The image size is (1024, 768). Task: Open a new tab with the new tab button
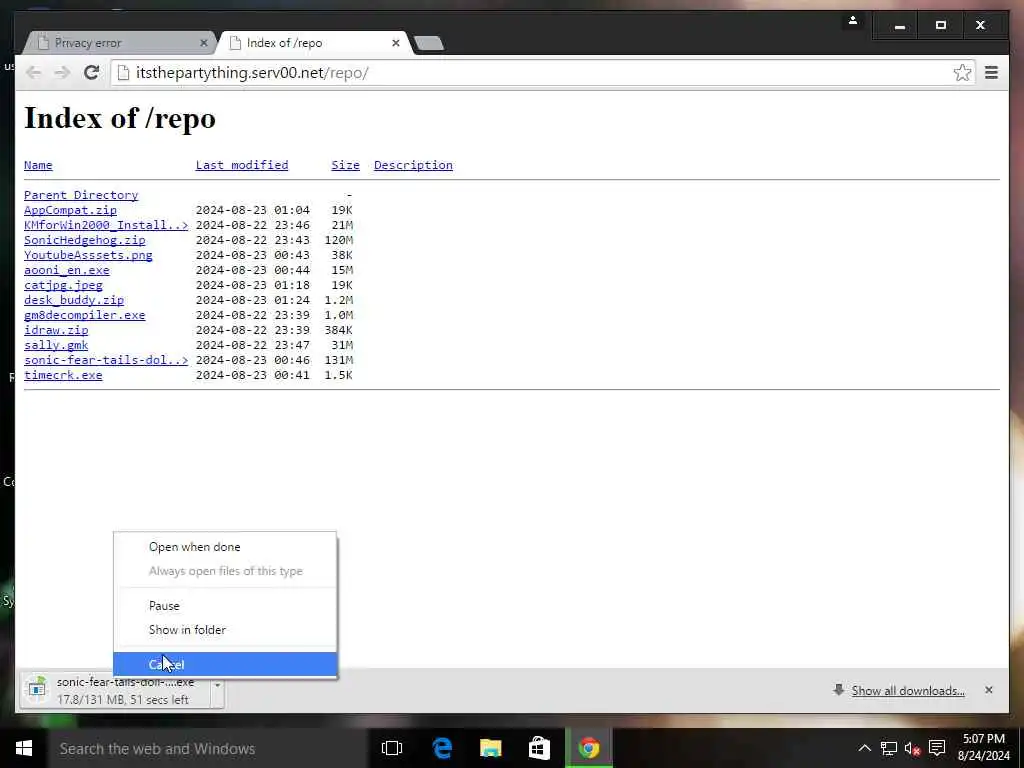[429, 44]
